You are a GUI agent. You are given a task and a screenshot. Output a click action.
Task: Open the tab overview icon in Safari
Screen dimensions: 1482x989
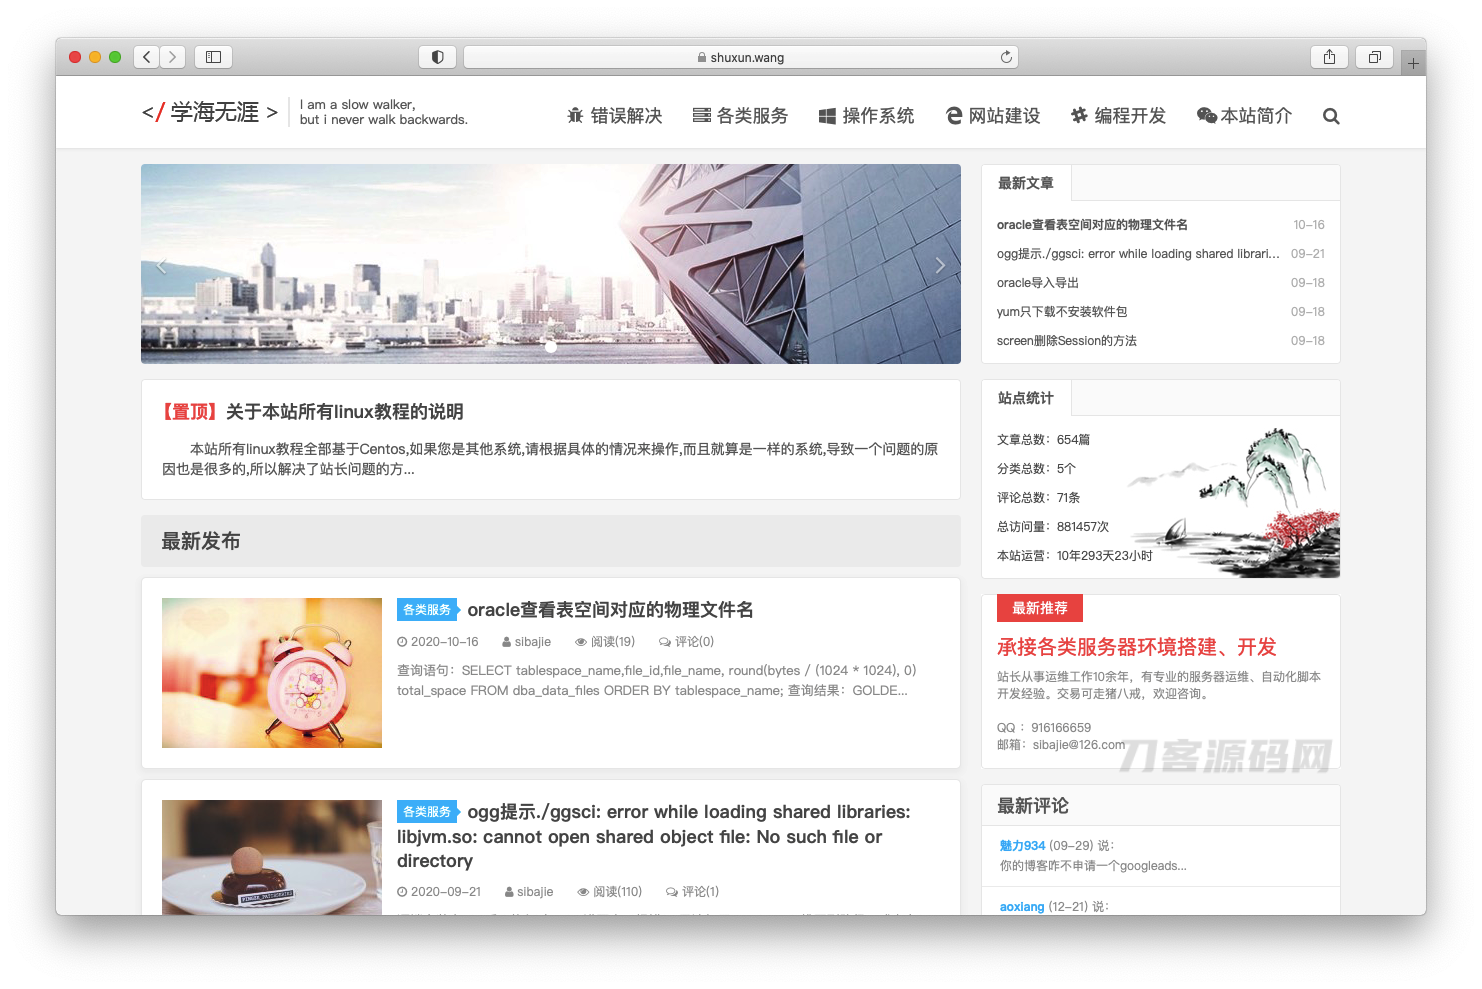(x=1374, y=57)
